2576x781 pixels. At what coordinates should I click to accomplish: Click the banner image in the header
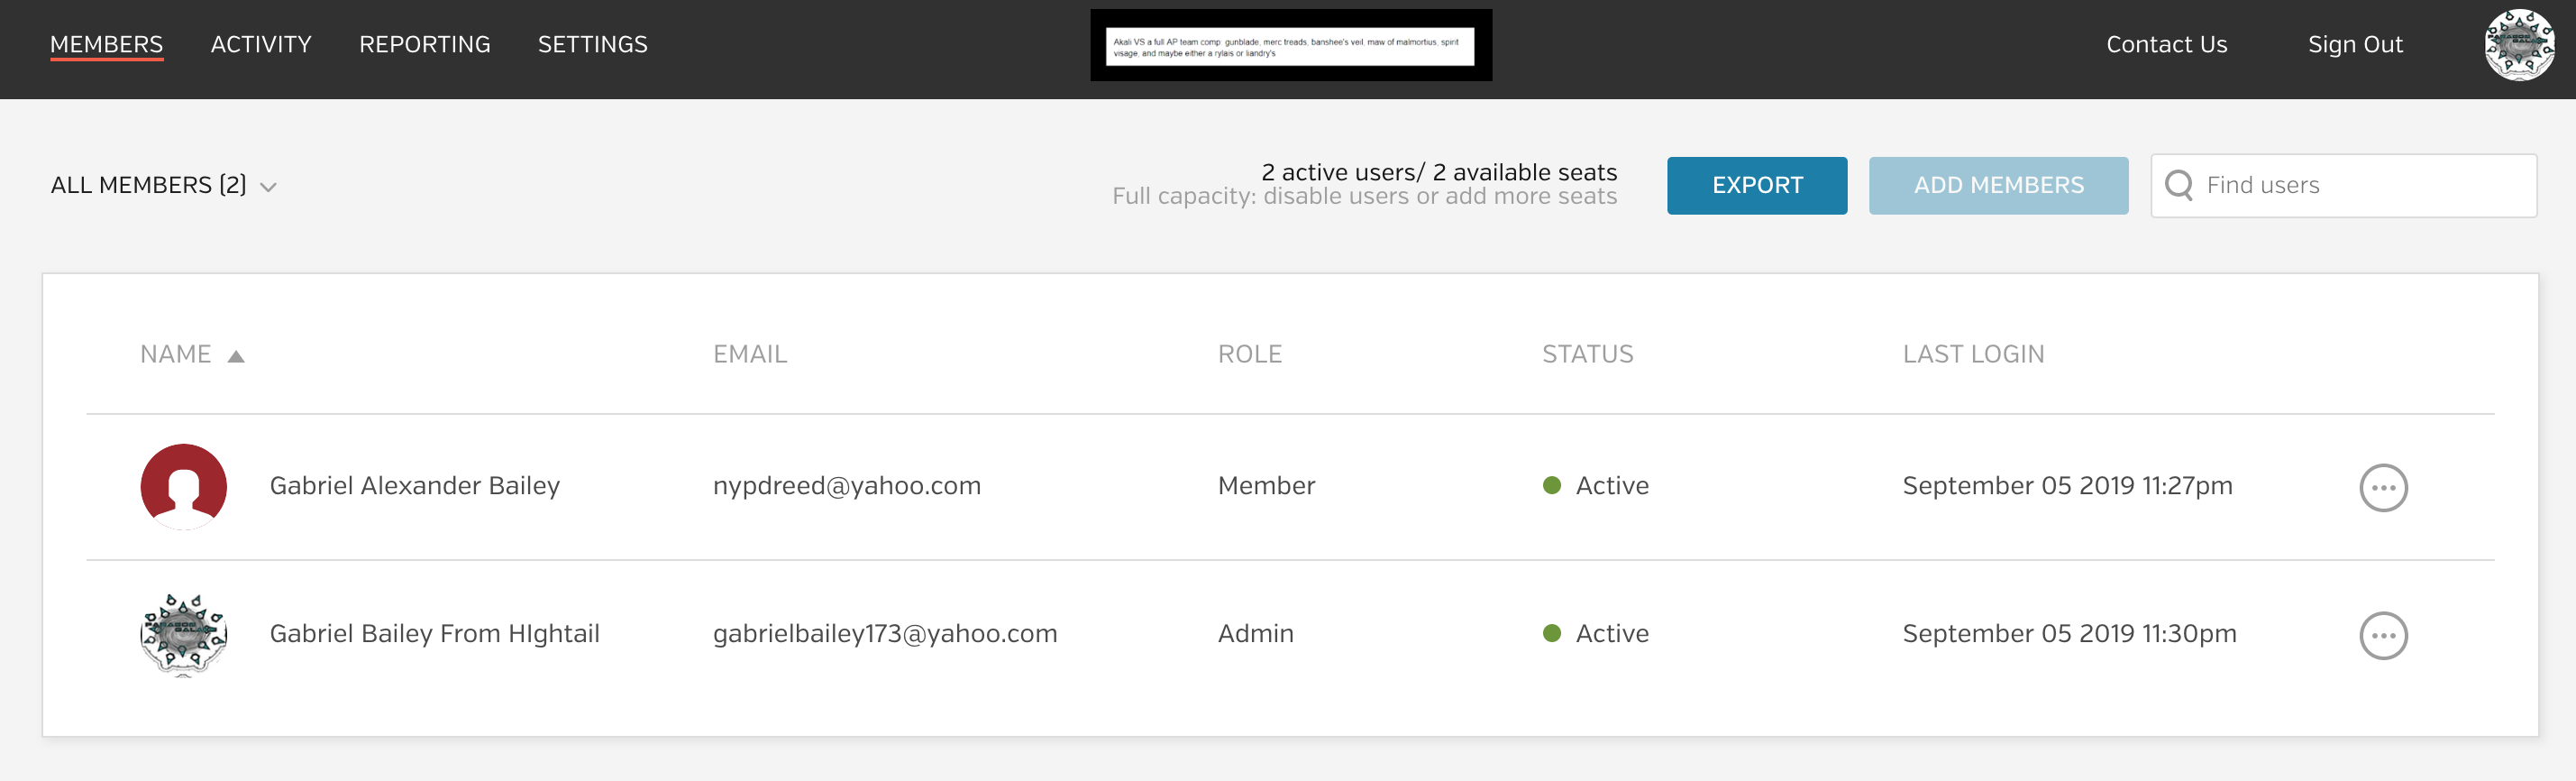pyautogui.click(x=1290, y=46)
